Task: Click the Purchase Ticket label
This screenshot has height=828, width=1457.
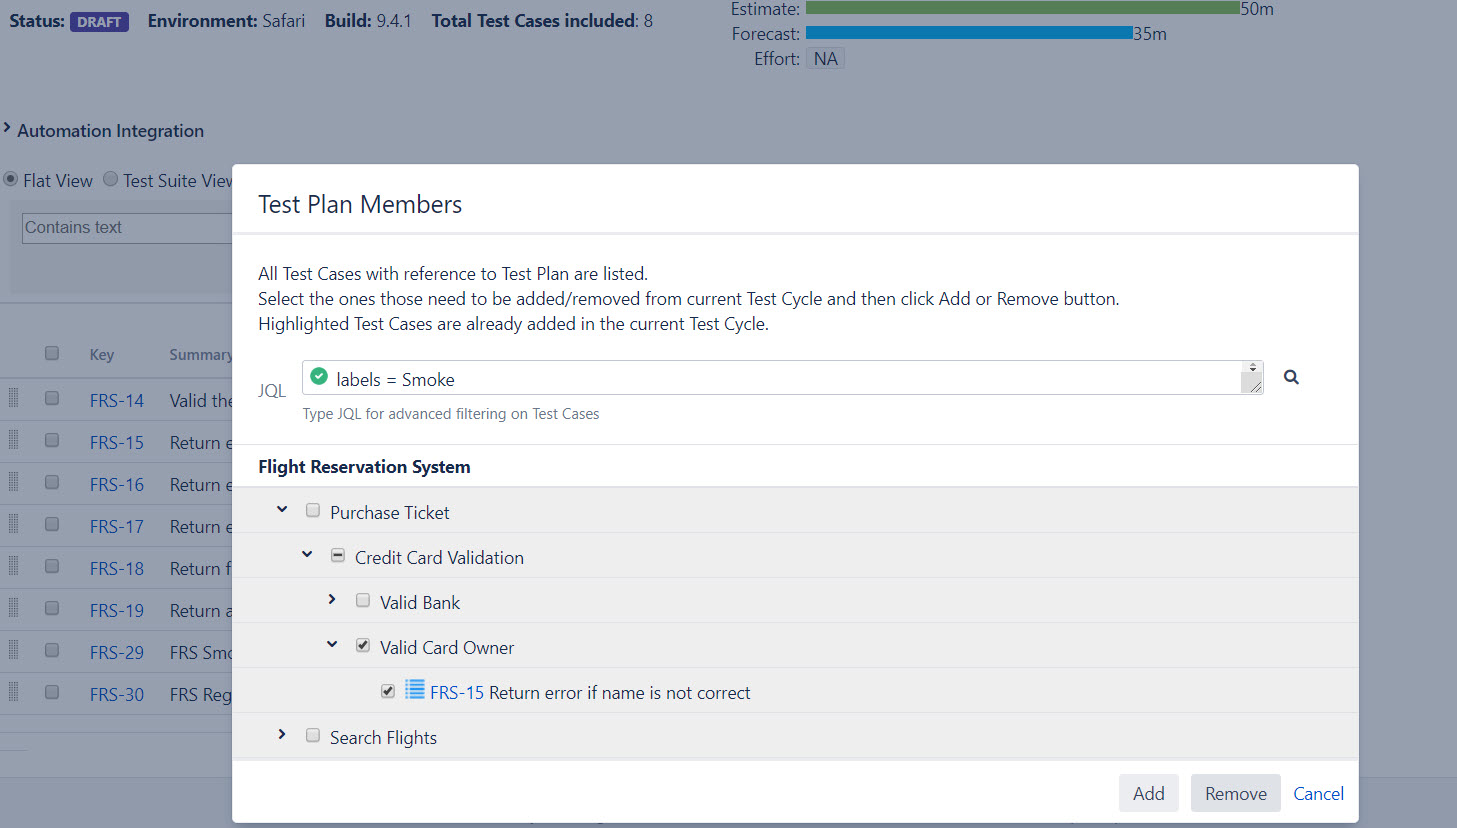Action: pos(390,512)
